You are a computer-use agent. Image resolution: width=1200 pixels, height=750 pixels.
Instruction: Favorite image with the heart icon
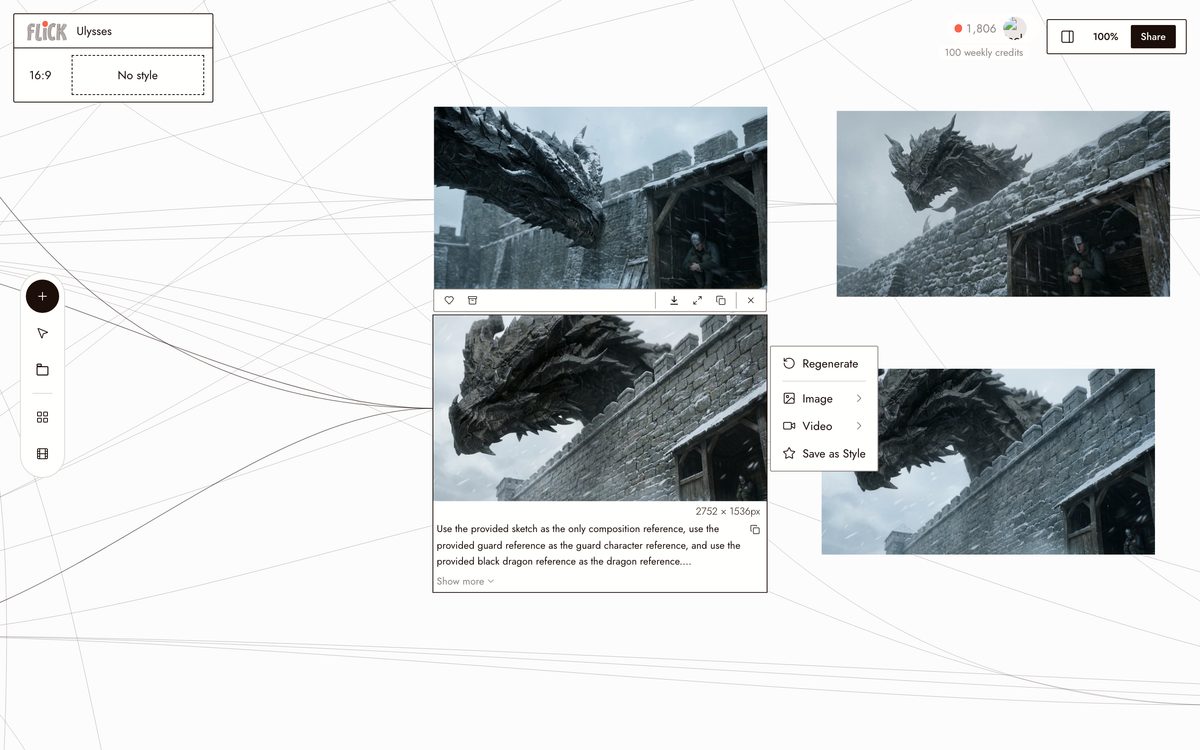(x=449, y=300)
